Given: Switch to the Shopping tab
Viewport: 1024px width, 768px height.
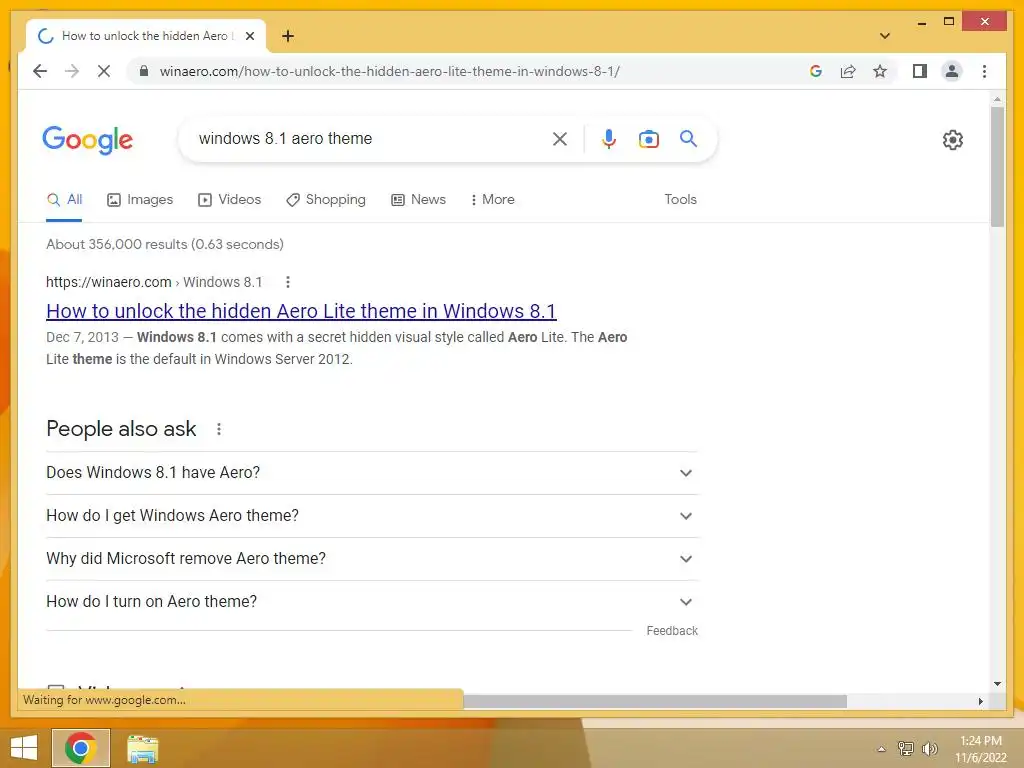Looking at the screenshot, I should point(326,200).
